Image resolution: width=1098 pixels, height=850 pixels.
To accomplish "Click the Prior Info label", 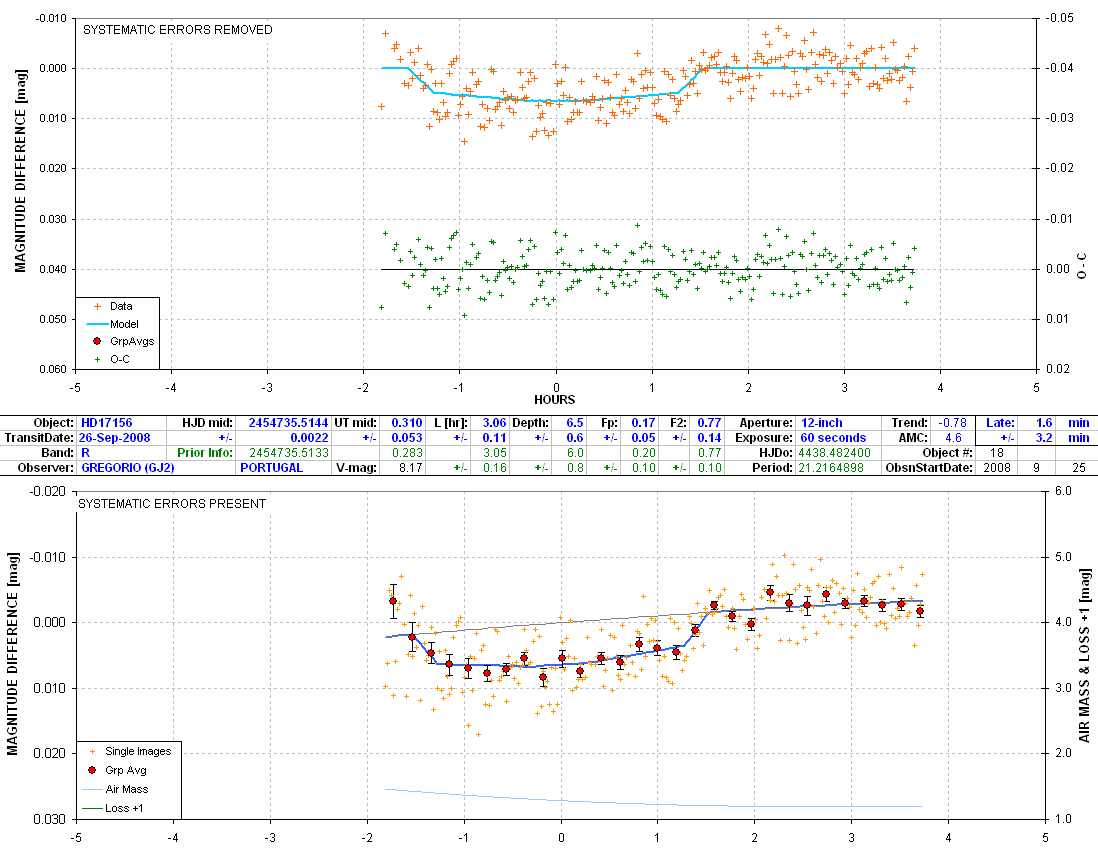I will (205, 453).
